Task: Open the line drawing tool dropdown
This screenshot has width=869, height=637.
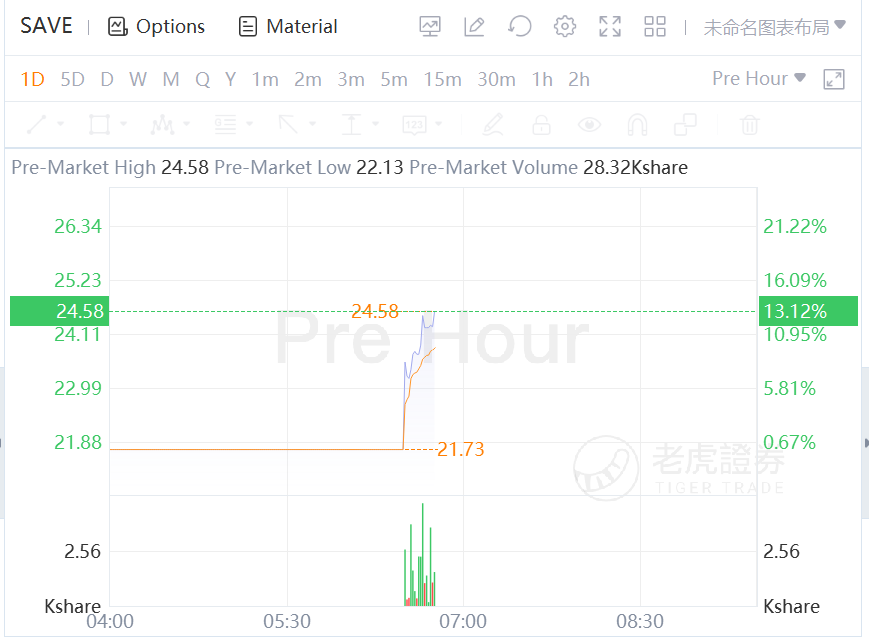Action: (x=45, y=125)
